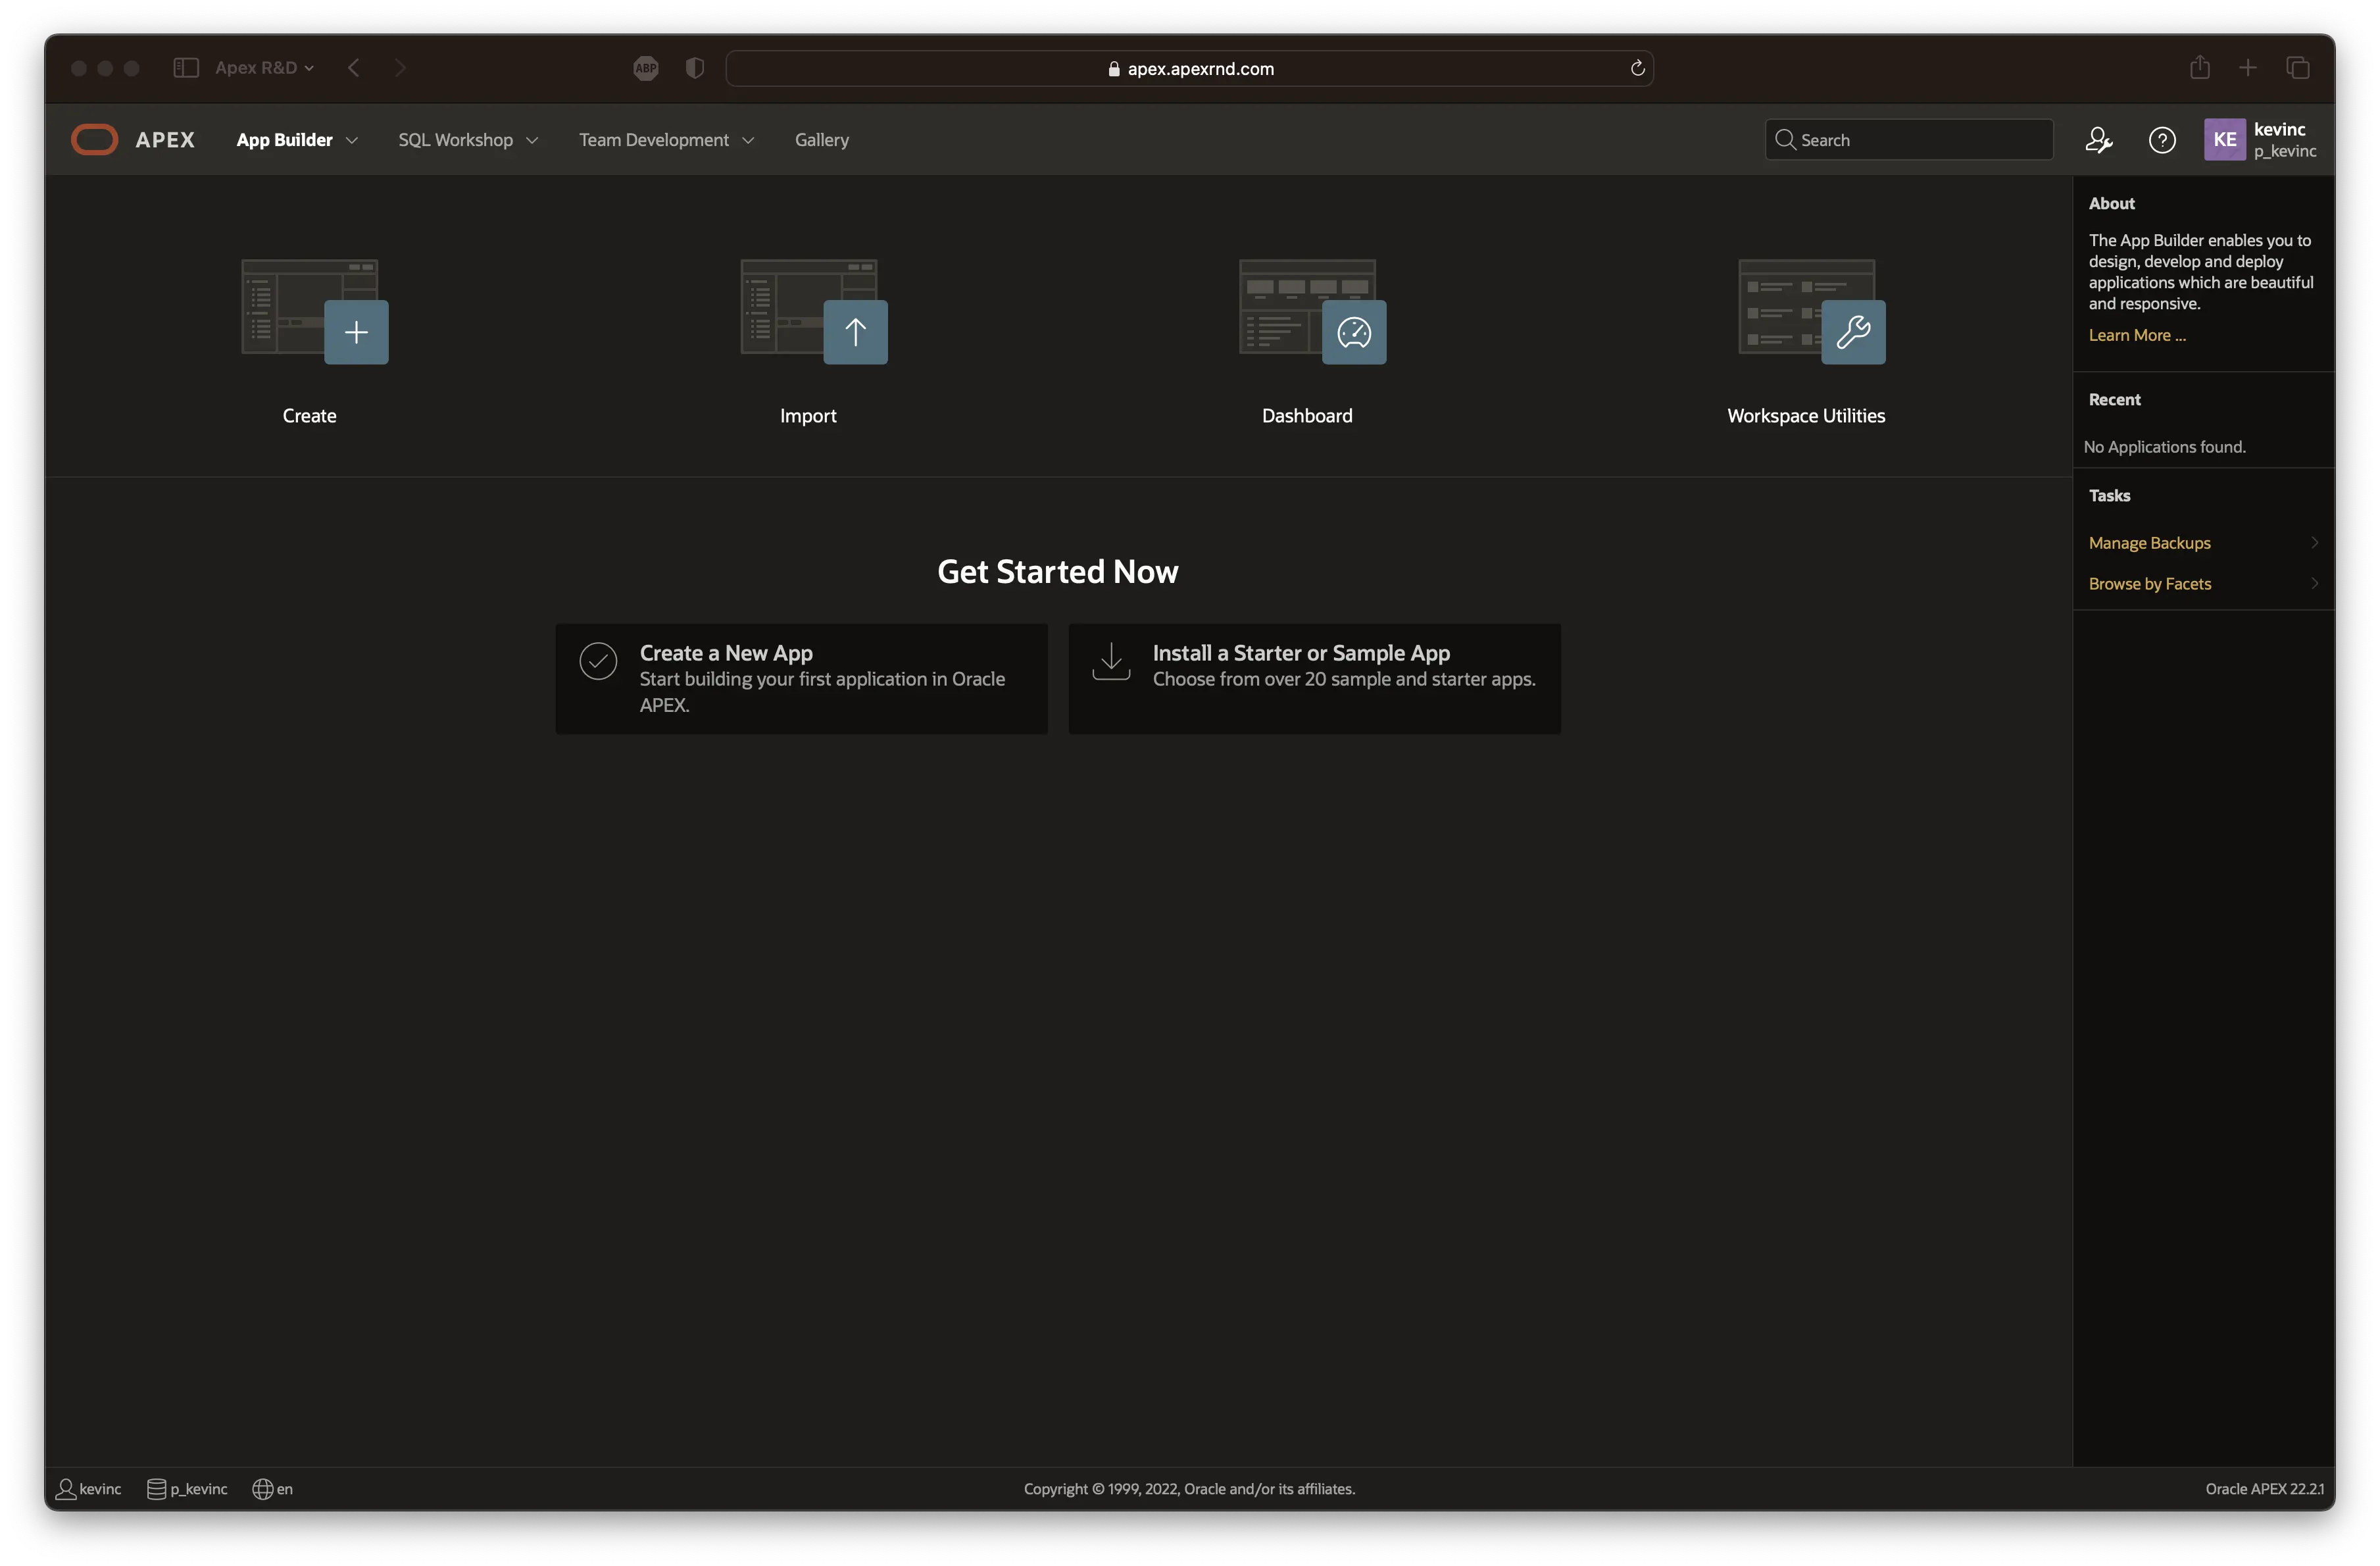
Task: Go back with Safari's back arrow
Action: tap(354, 67)
